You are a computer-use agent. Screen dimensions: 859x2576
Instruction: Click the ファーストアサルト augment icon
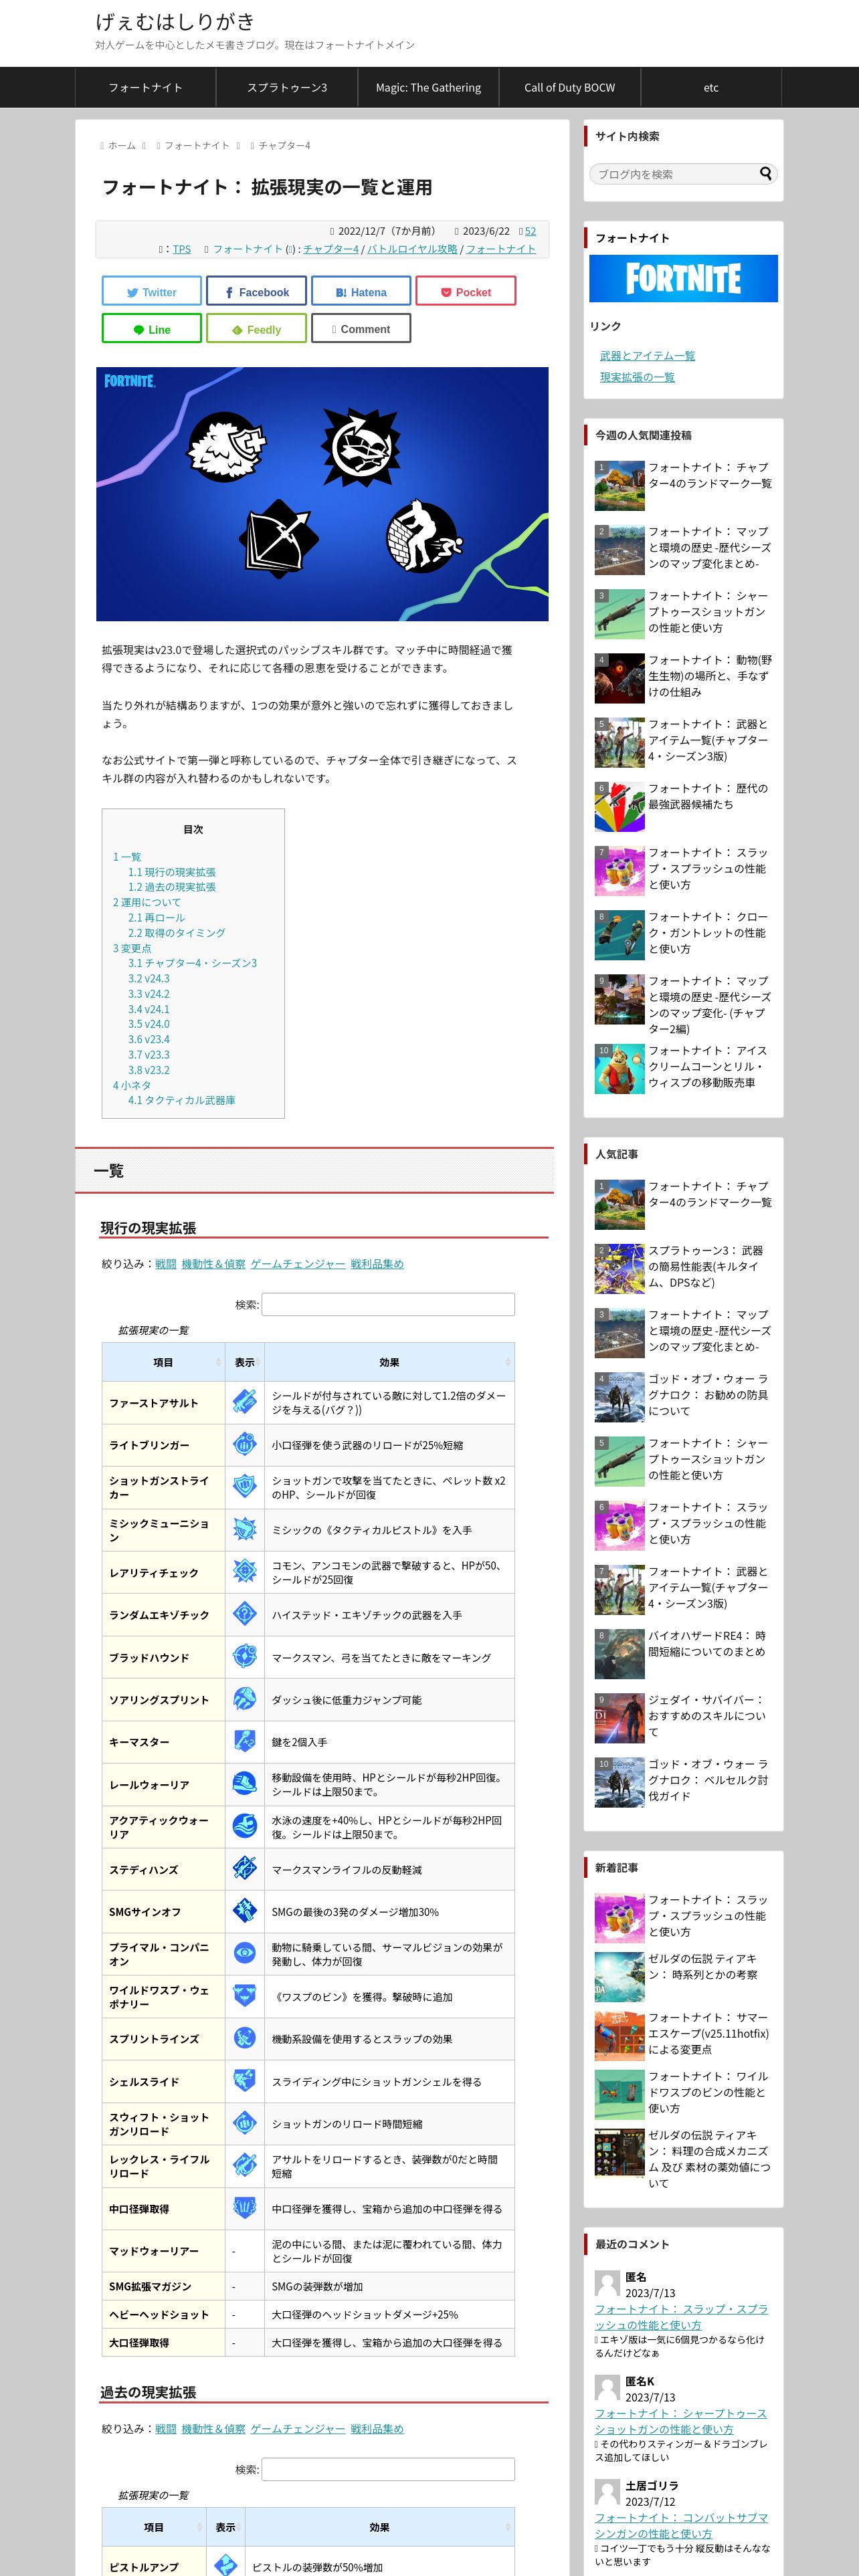(x=244, y=1402)
